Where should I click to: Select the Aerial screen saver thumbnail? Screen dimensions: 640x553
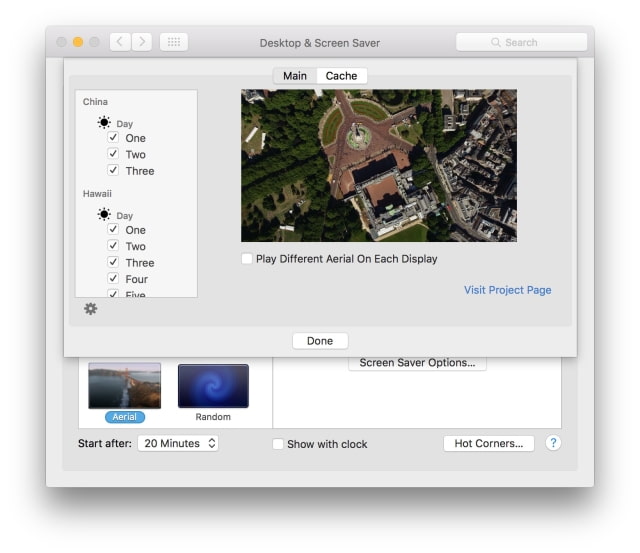(x=124, y=386)
